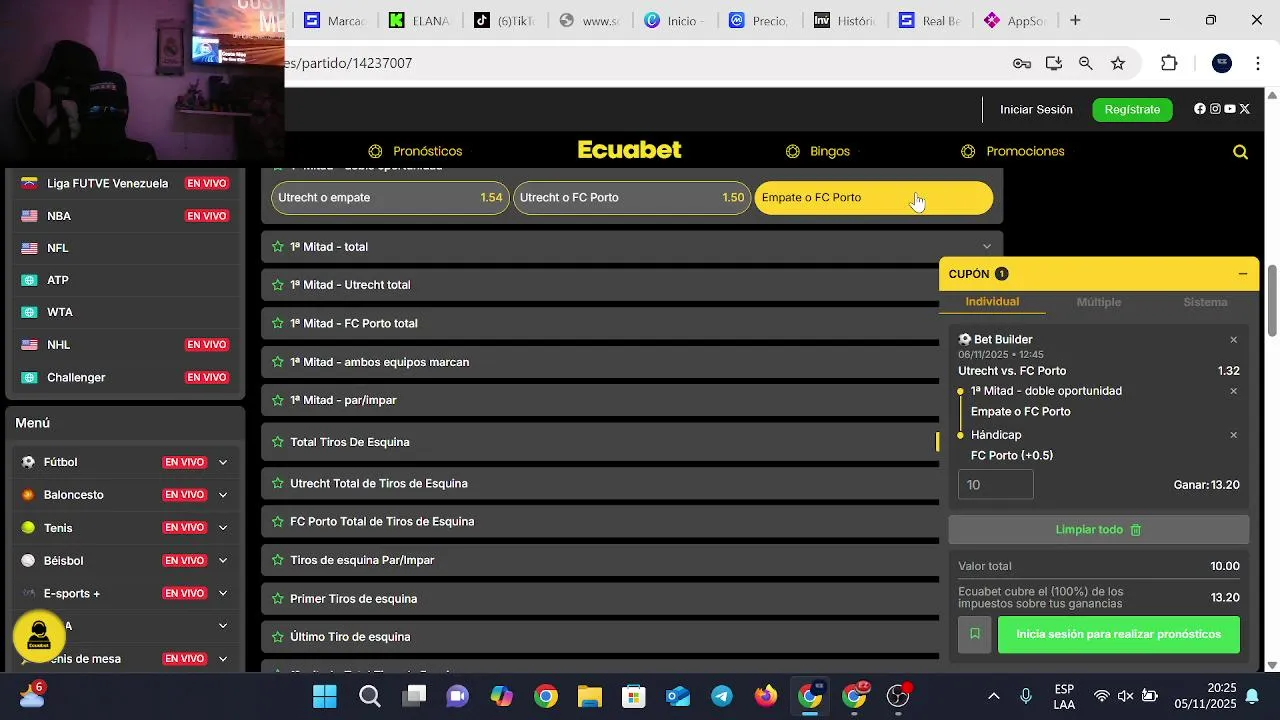
Task: Open Ecuabet X (Twitter) icon
Action: click(x=1245, y=109)
